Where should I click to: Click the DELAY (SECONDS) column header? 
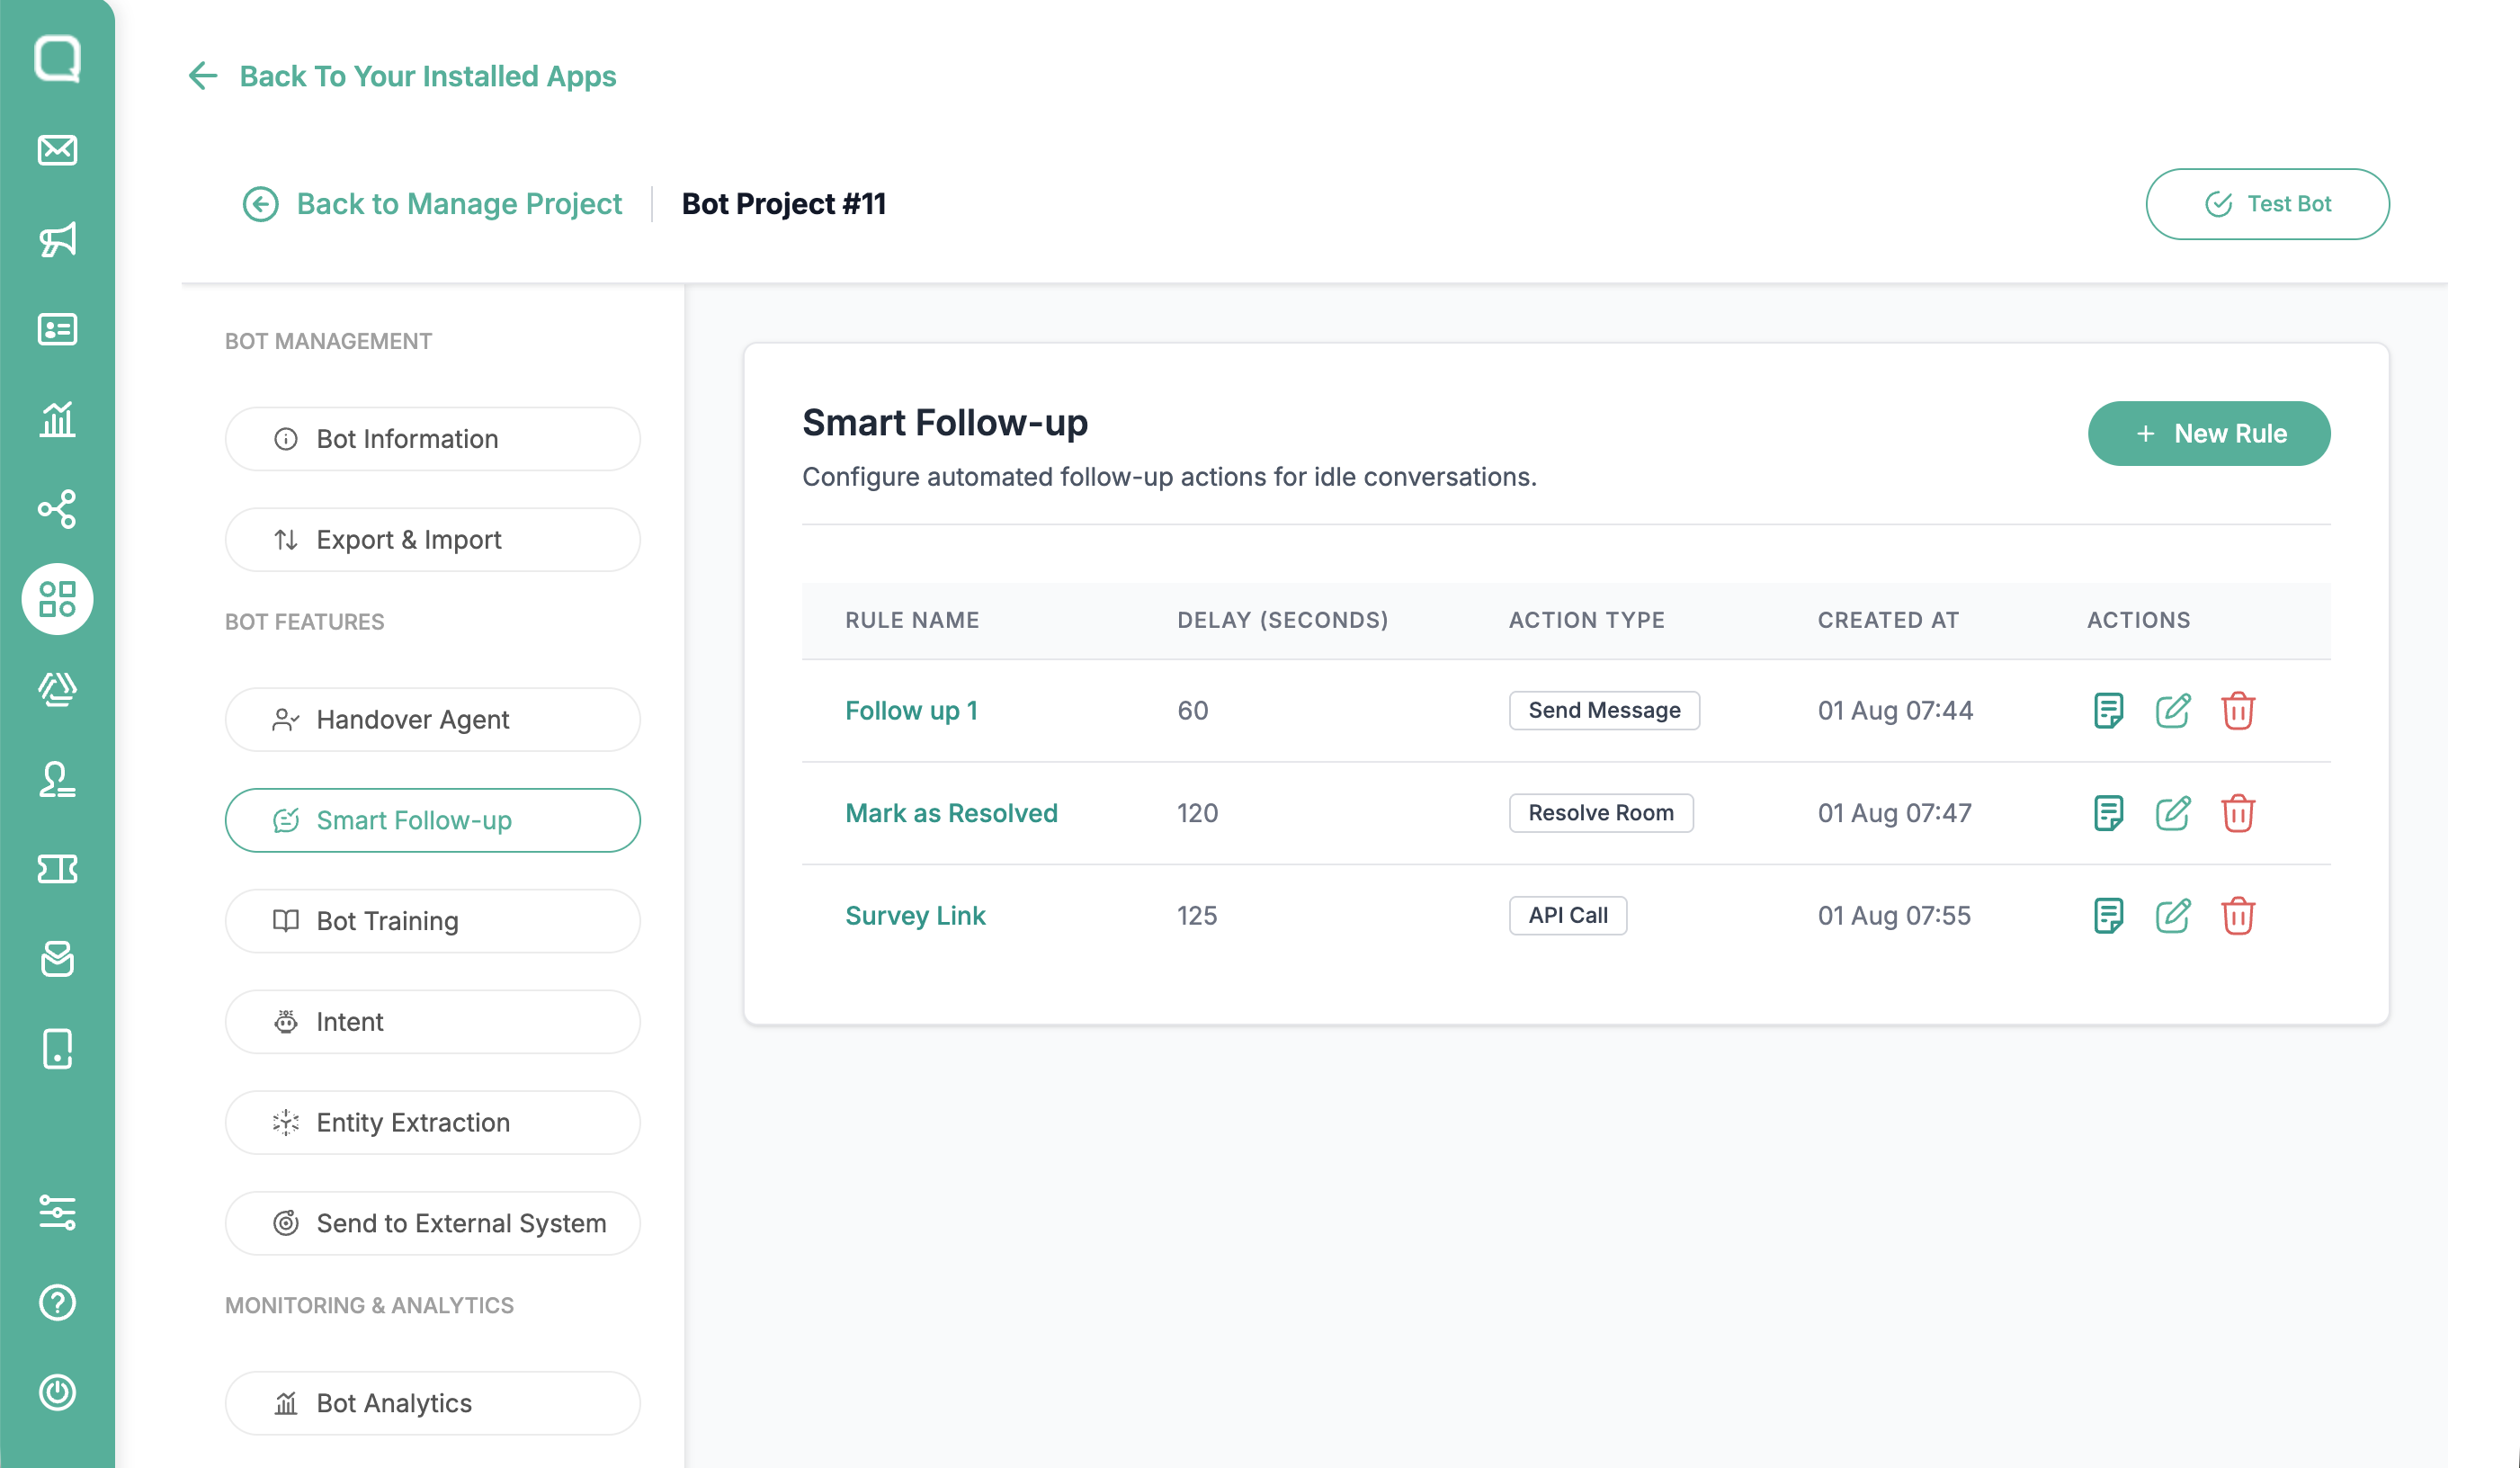pos(1283,620)
